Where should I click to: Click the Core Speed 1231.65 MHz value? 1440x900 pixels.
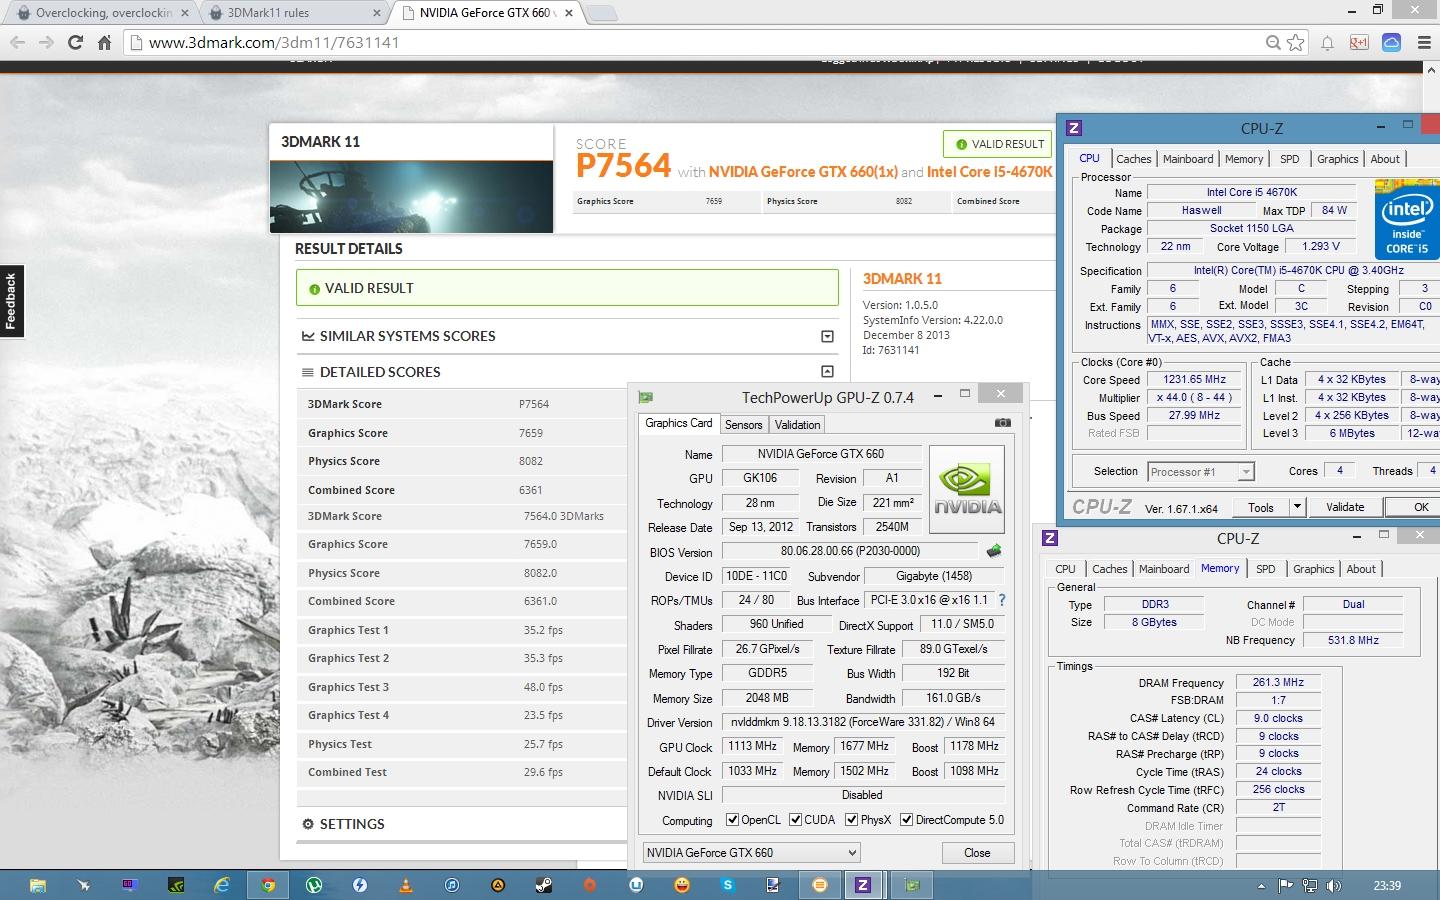(1194, 380)
